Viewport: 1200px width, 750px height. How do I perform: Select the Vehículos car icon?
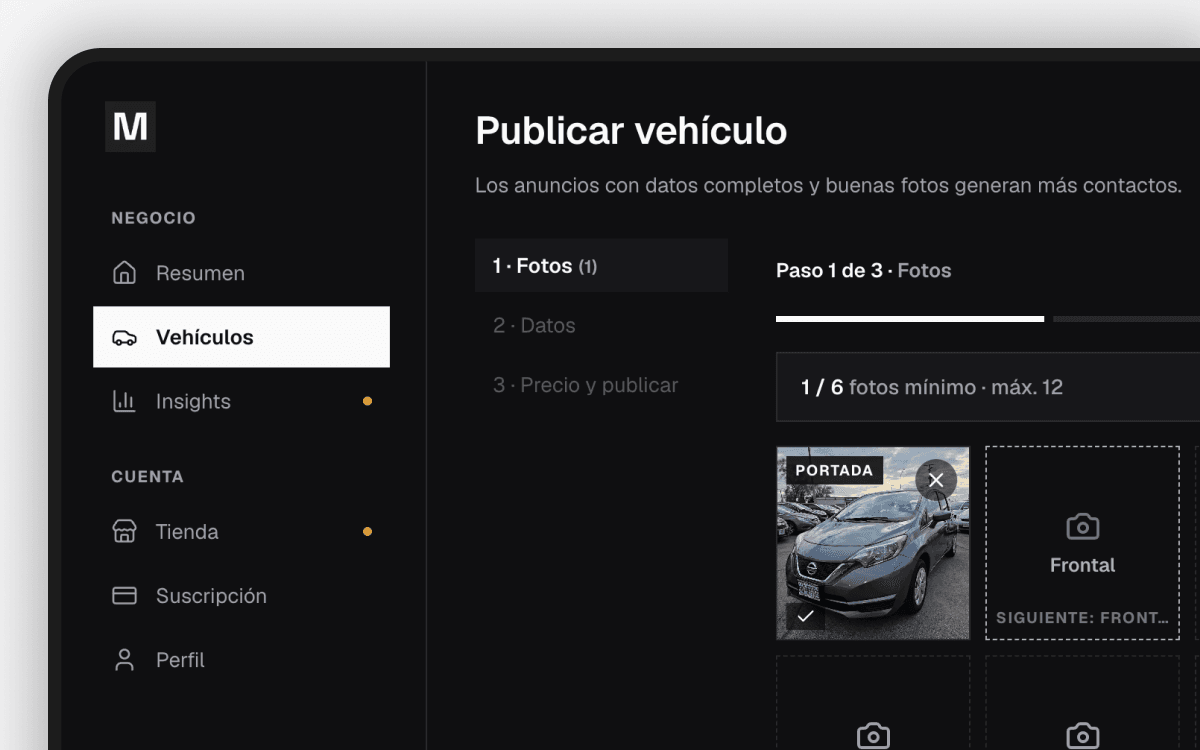(x=124, y=337)
